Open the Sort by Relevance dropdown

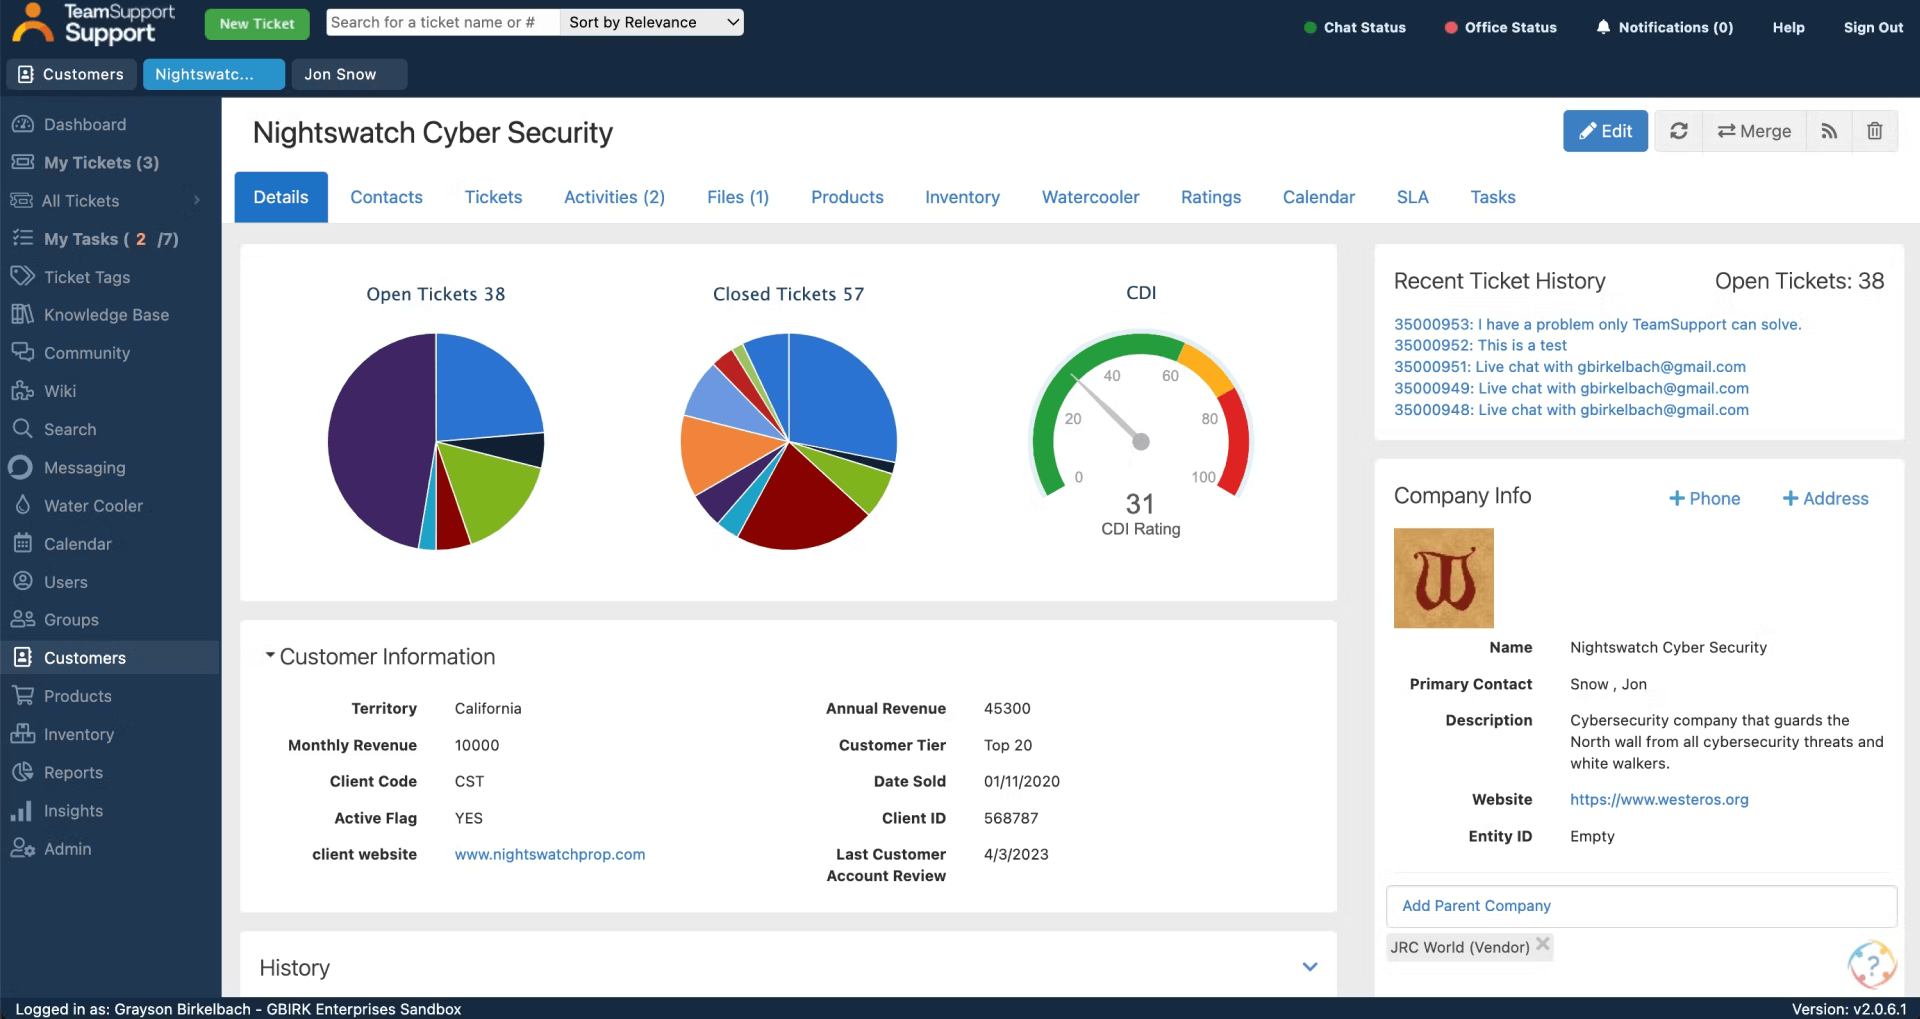tap(652, 22)
